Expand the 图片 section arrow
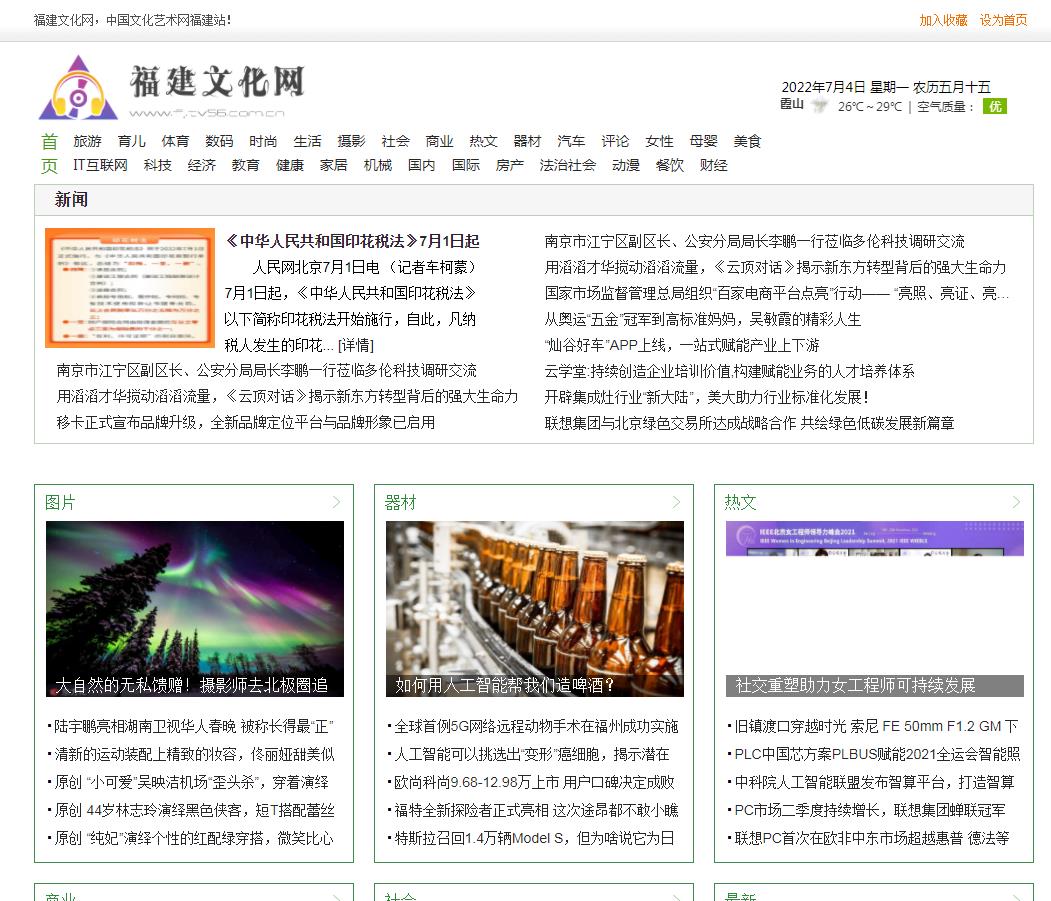 (336, 501)
